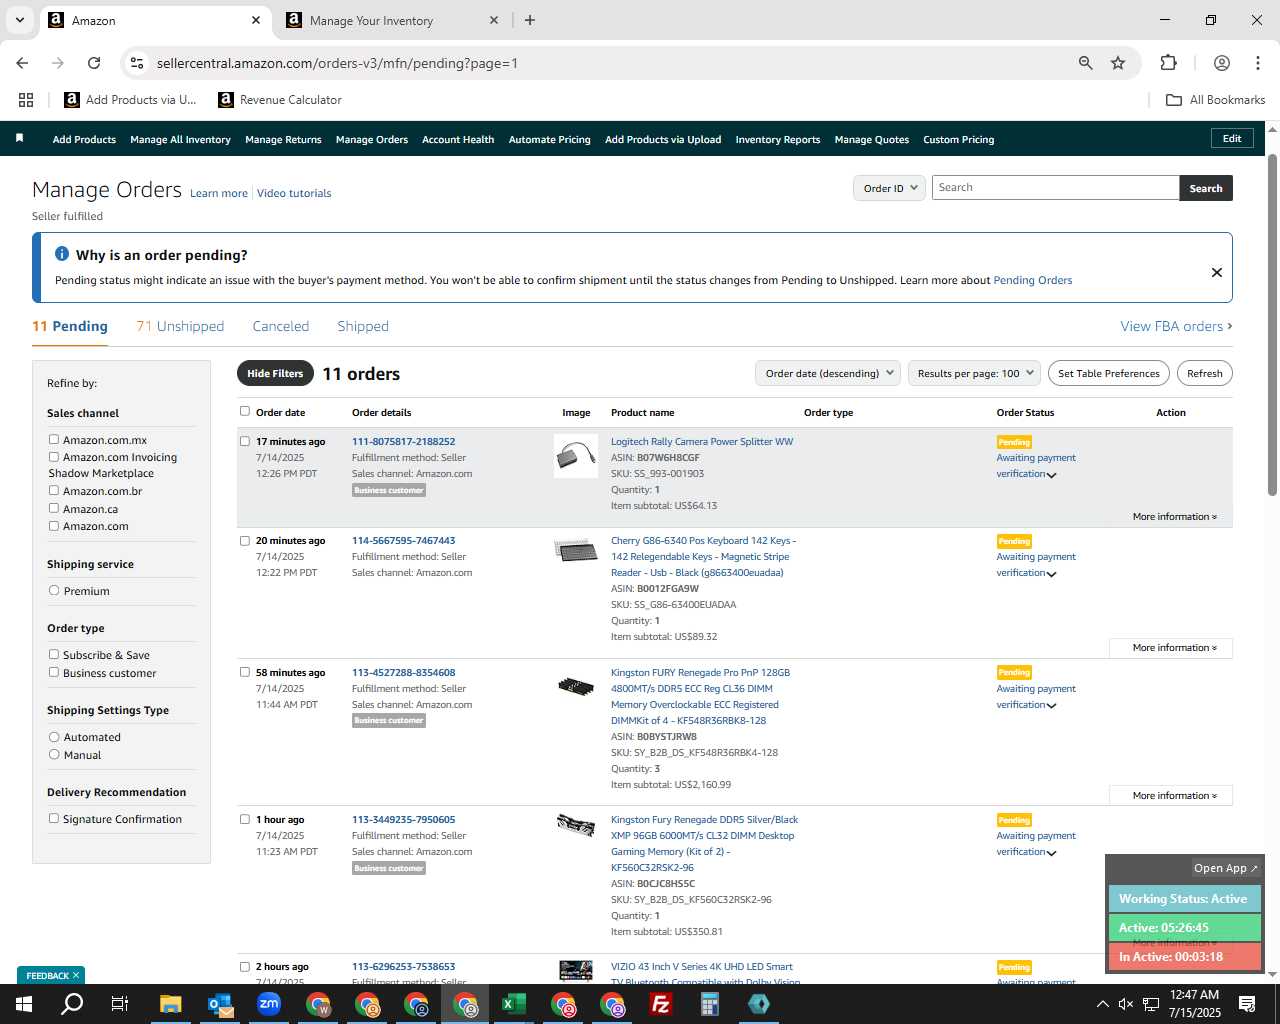This screenshot has height=1024, width=1280.
Task: Open Calculator from the taskbar
Action: pos(710,1004)
